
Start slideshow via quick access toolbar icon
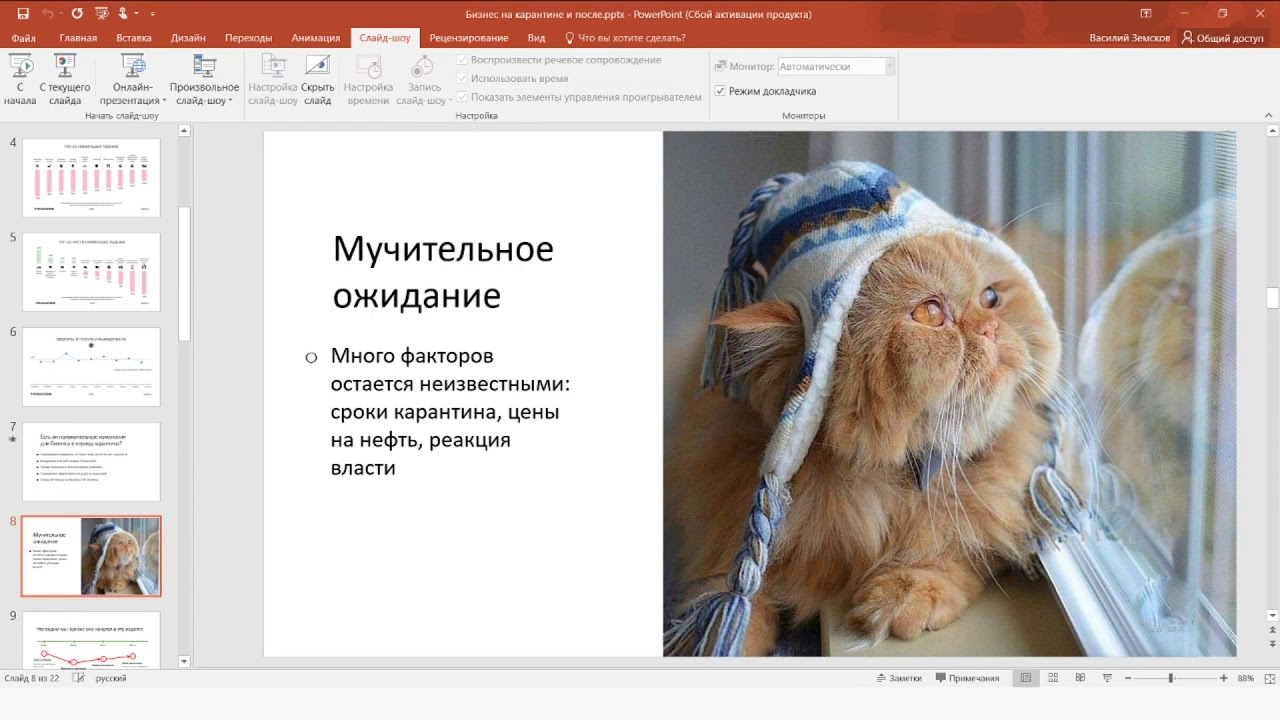click(x=101, y=14)
